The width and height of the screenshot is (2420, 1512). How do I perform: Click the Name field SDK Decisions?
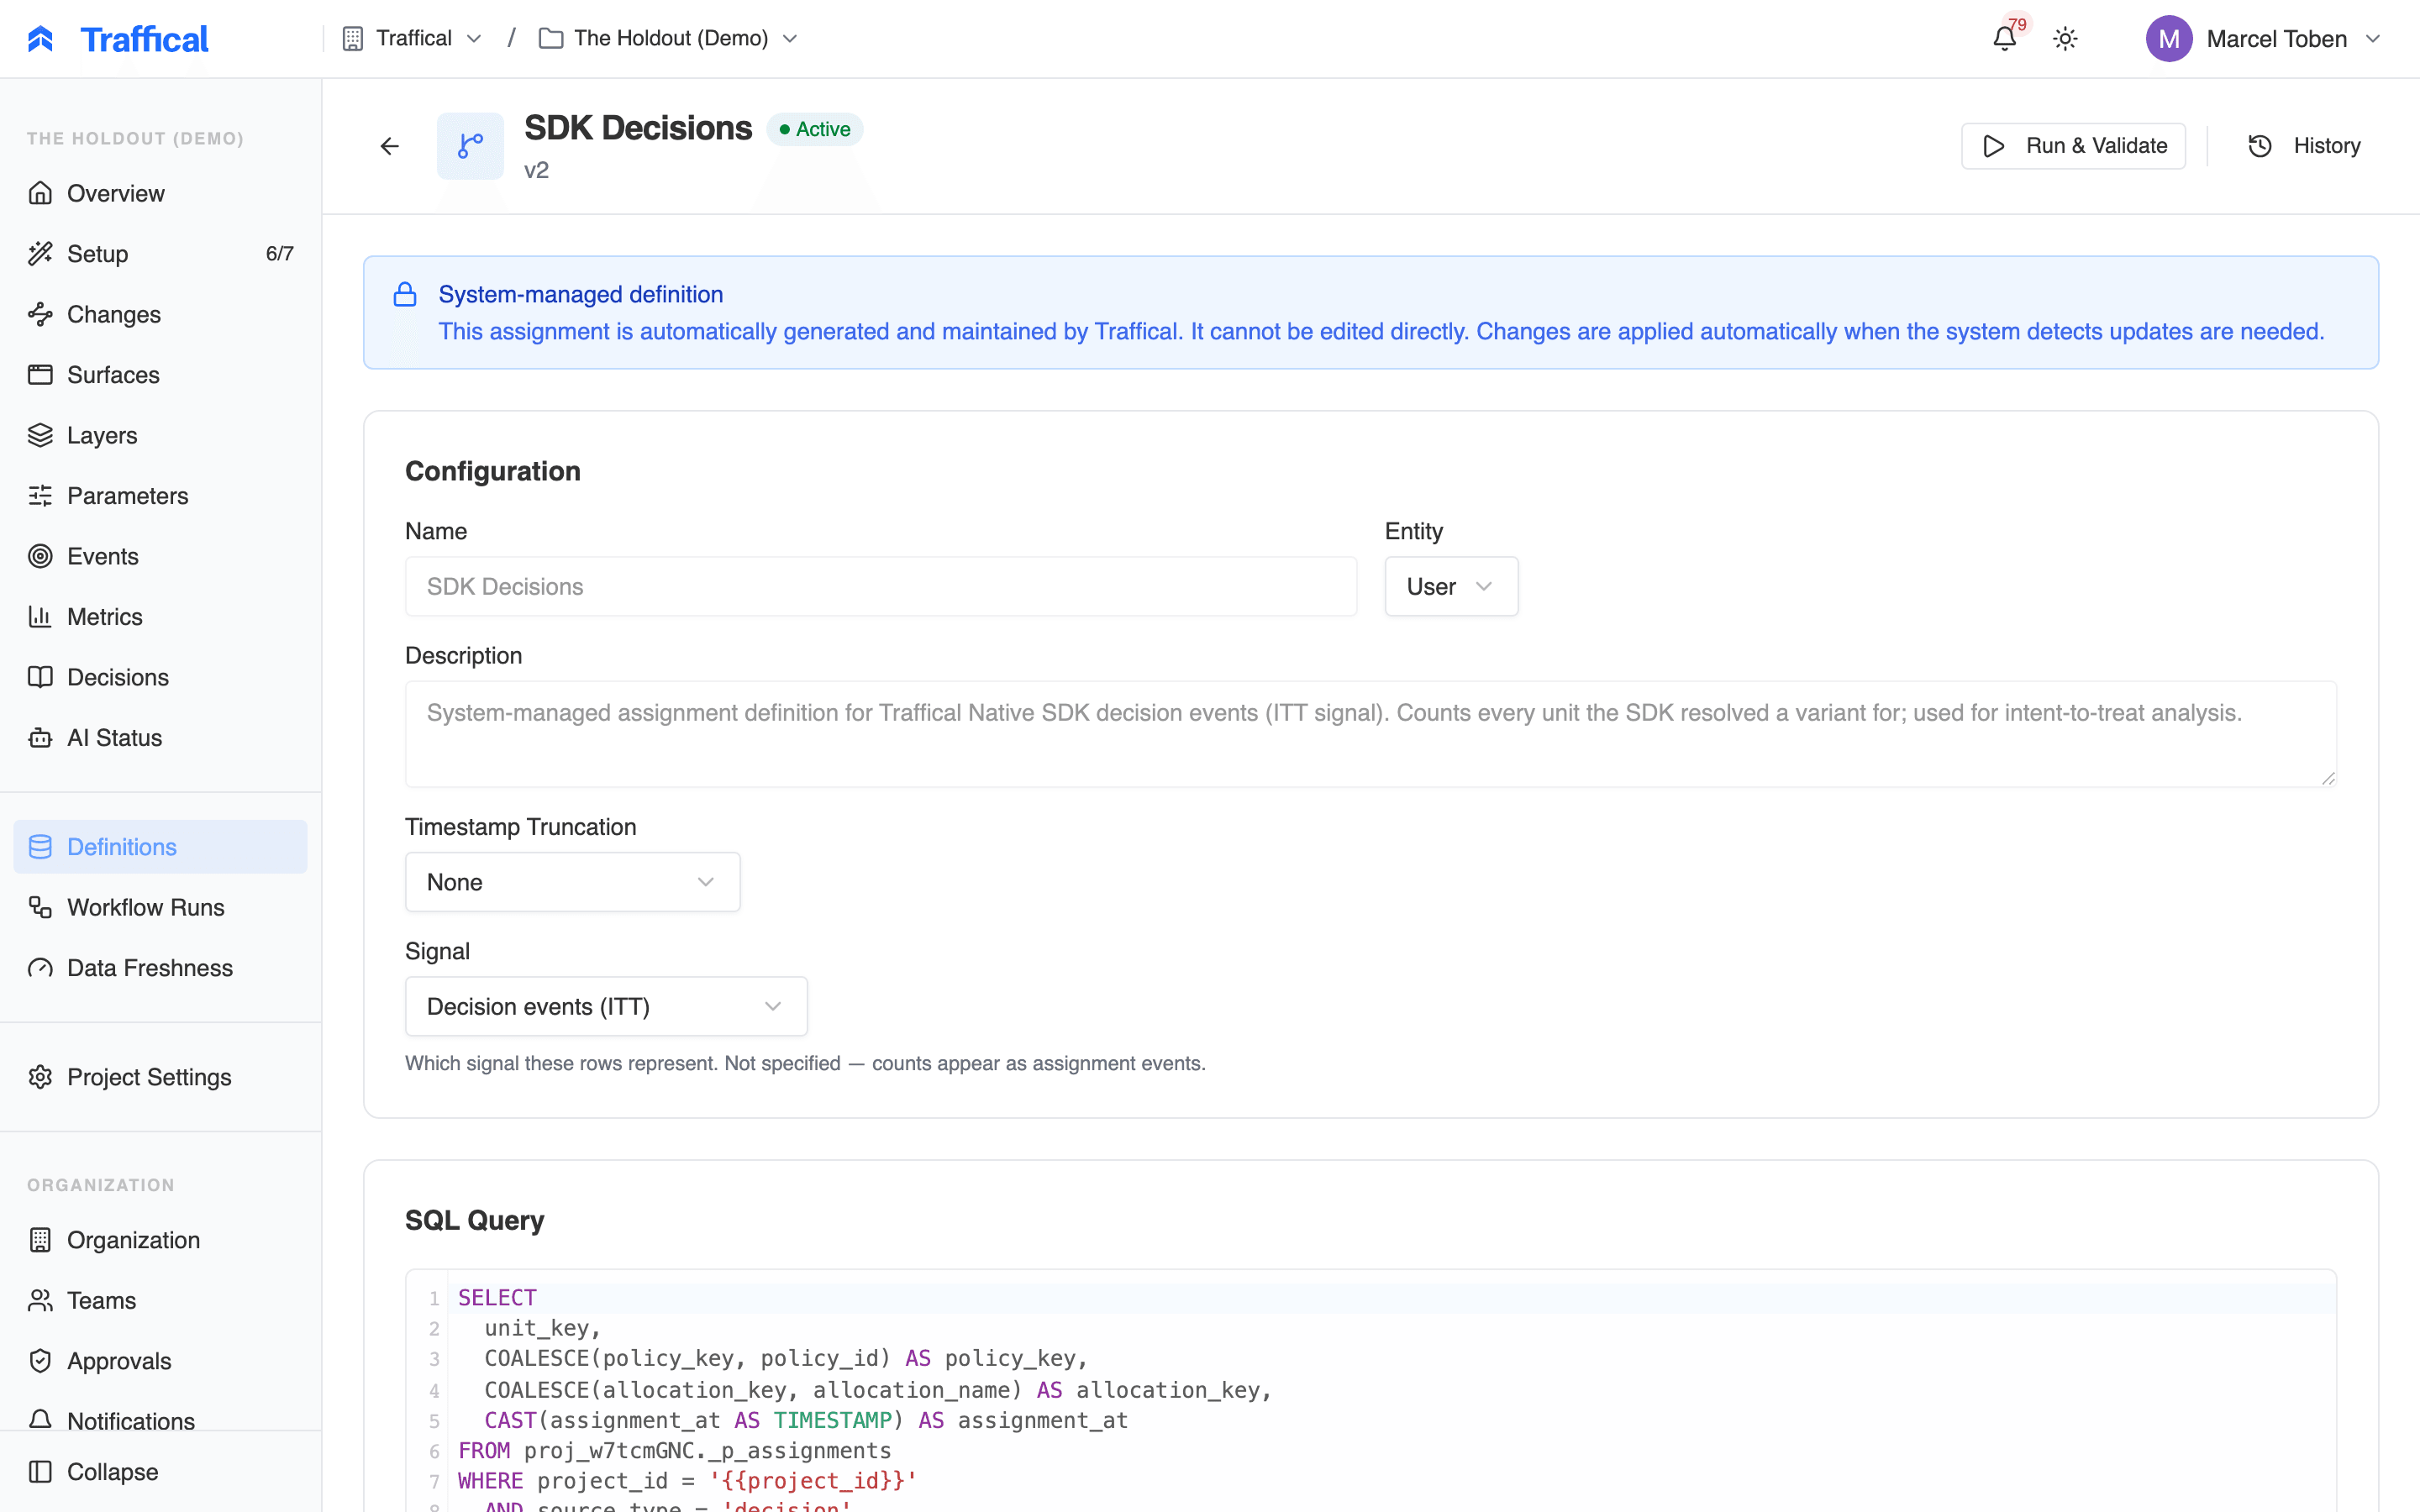[x=880, y=586]
